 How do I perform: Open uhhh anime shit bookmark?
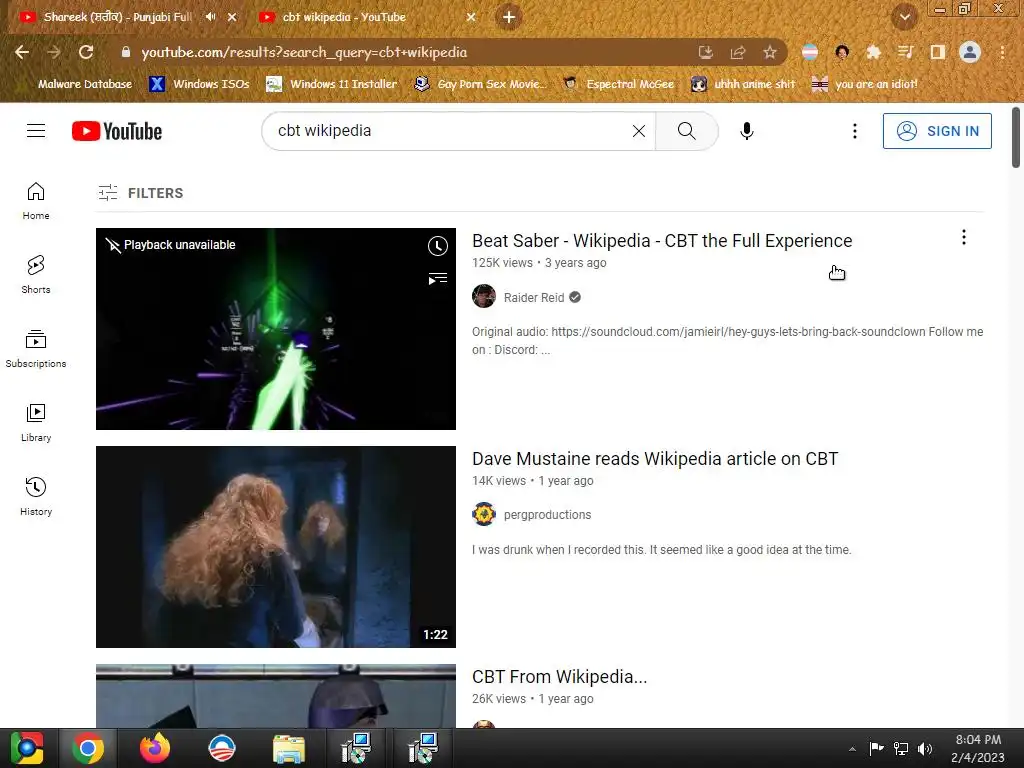[743, 84]
